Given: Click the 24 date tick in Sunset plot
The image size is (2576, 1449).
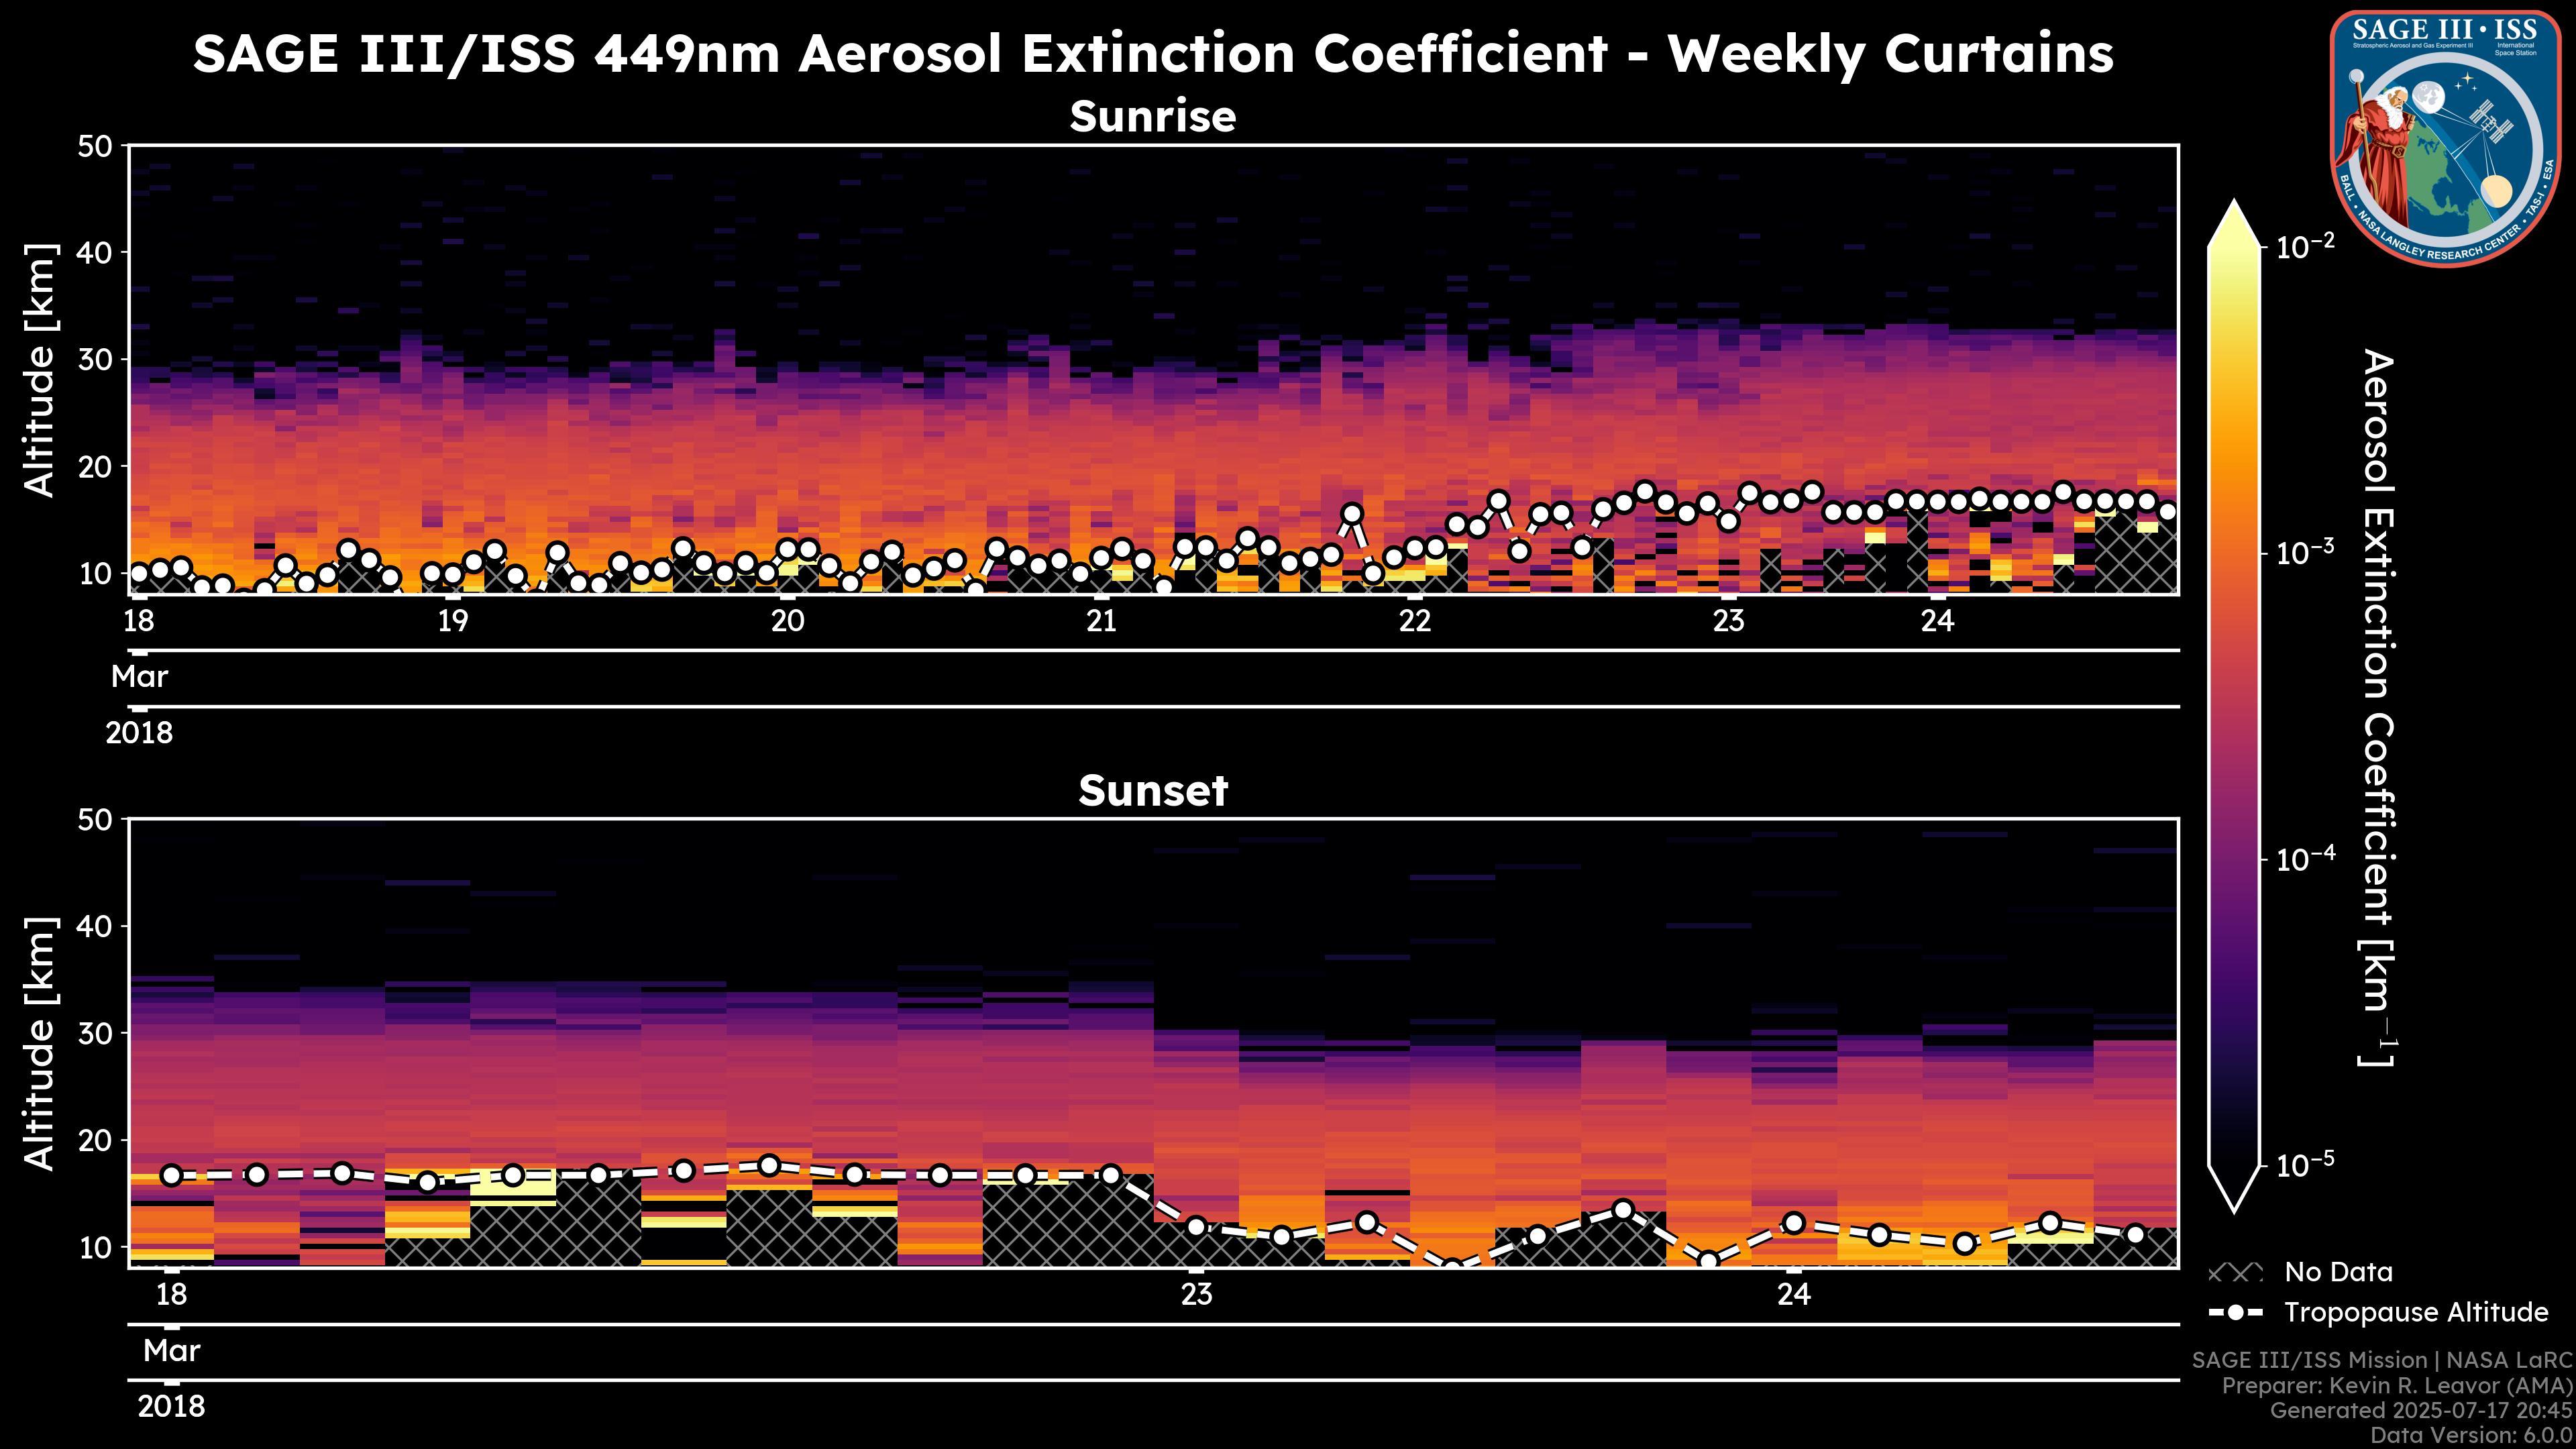Looking at the screenshot, I should click(1794, 1295).
